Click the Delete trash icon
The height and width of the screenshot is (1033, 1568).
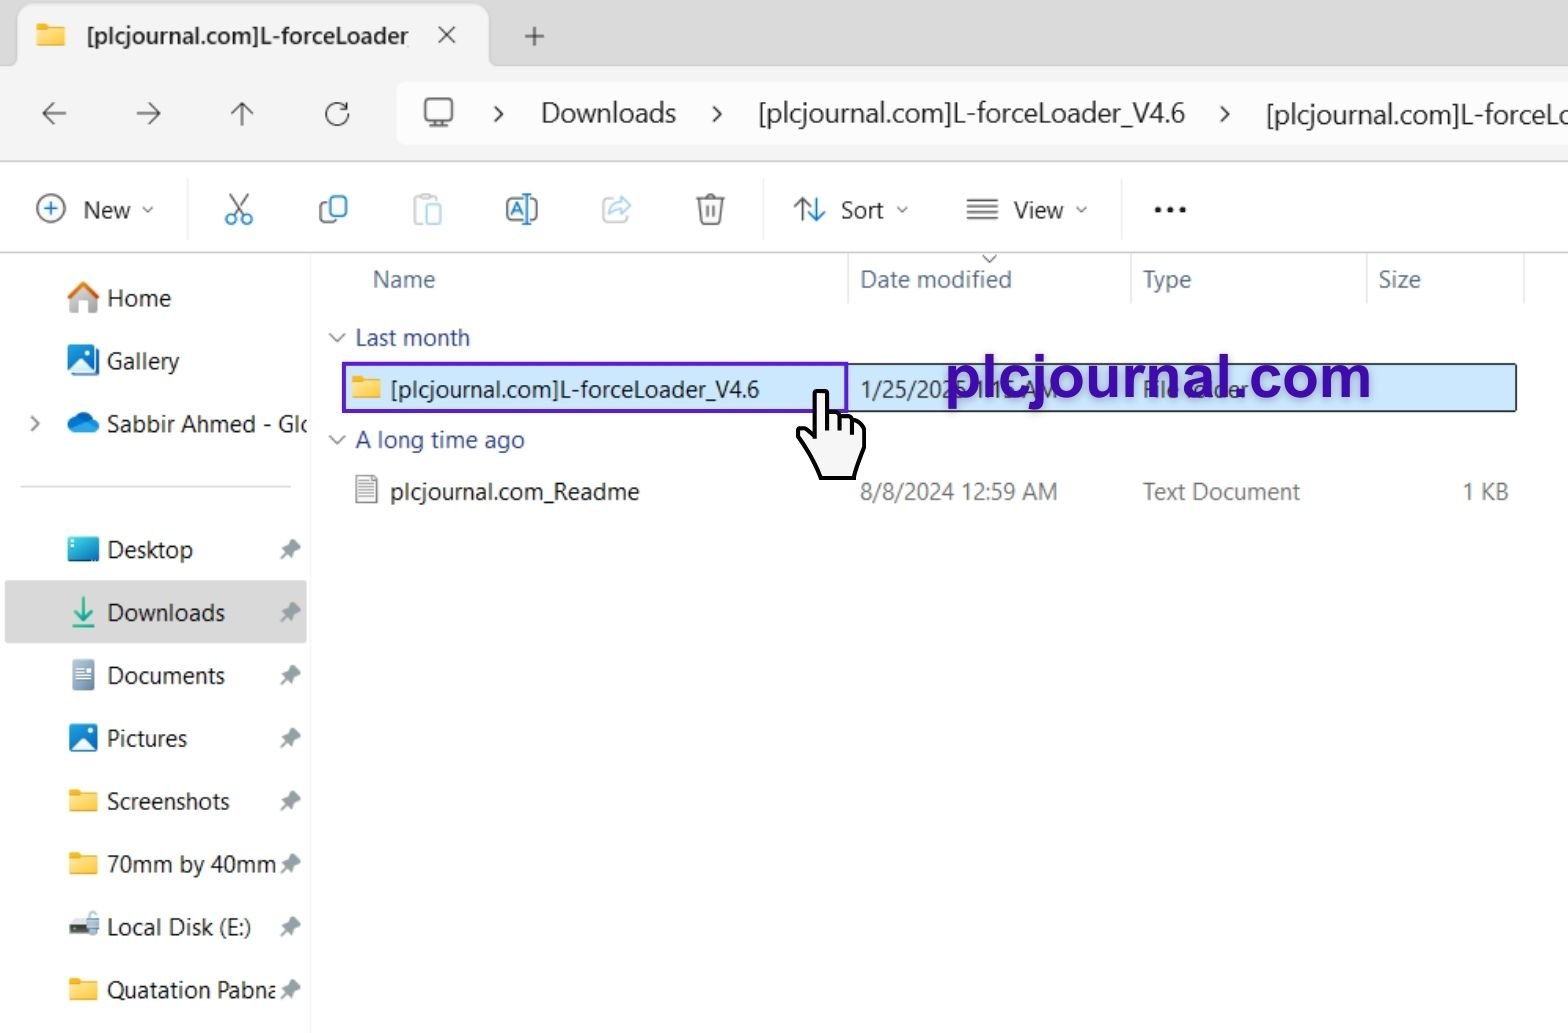pyautogui.click(x=710, y=210)
